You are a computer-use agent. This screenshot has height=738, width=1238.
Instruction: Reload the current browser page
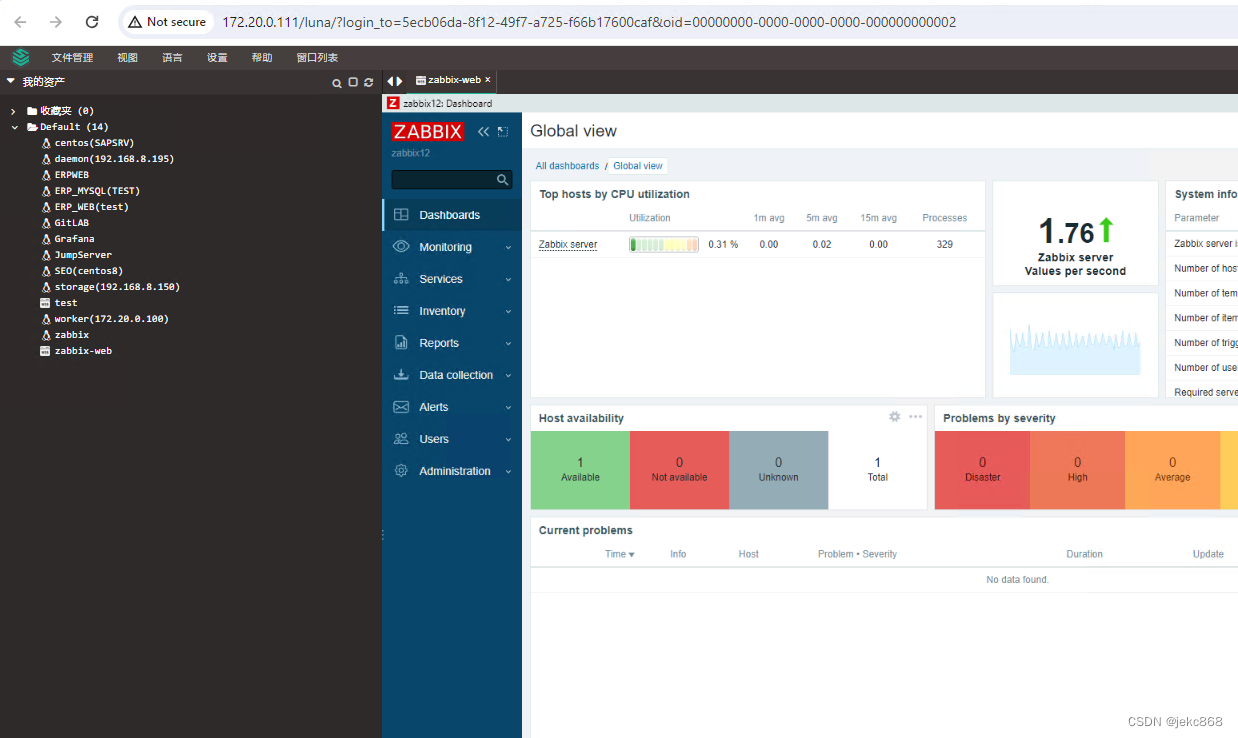point(92,22)
